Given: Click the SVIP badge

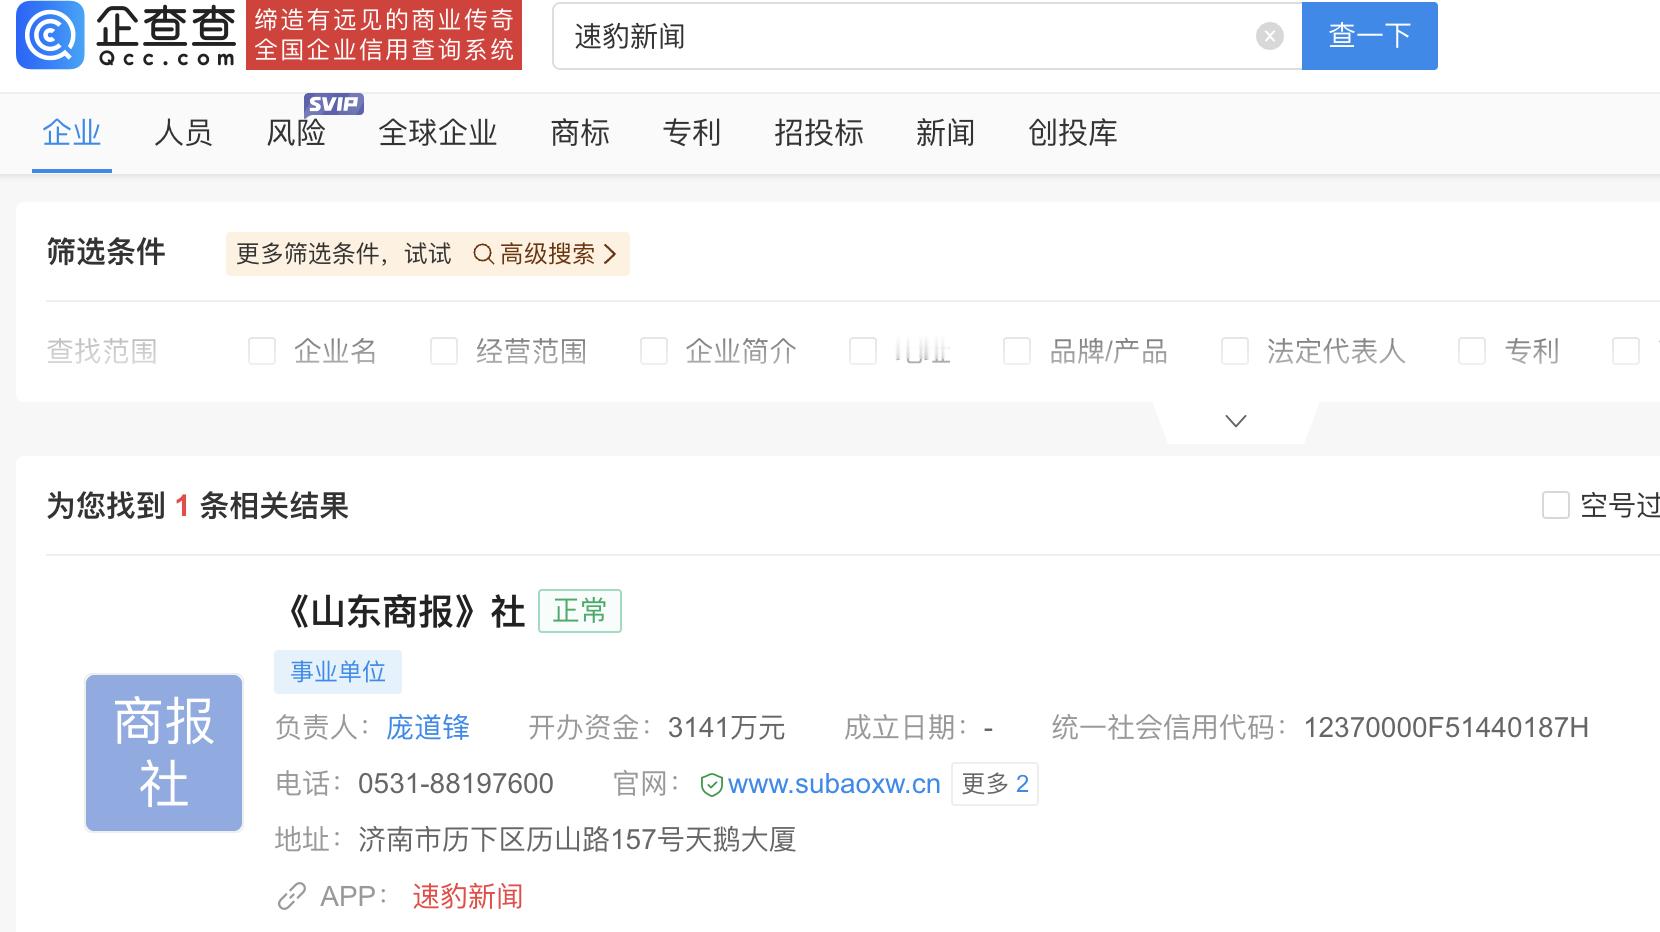Looking at the screenshot, I should pyautogui.click(x=334, y=104).
